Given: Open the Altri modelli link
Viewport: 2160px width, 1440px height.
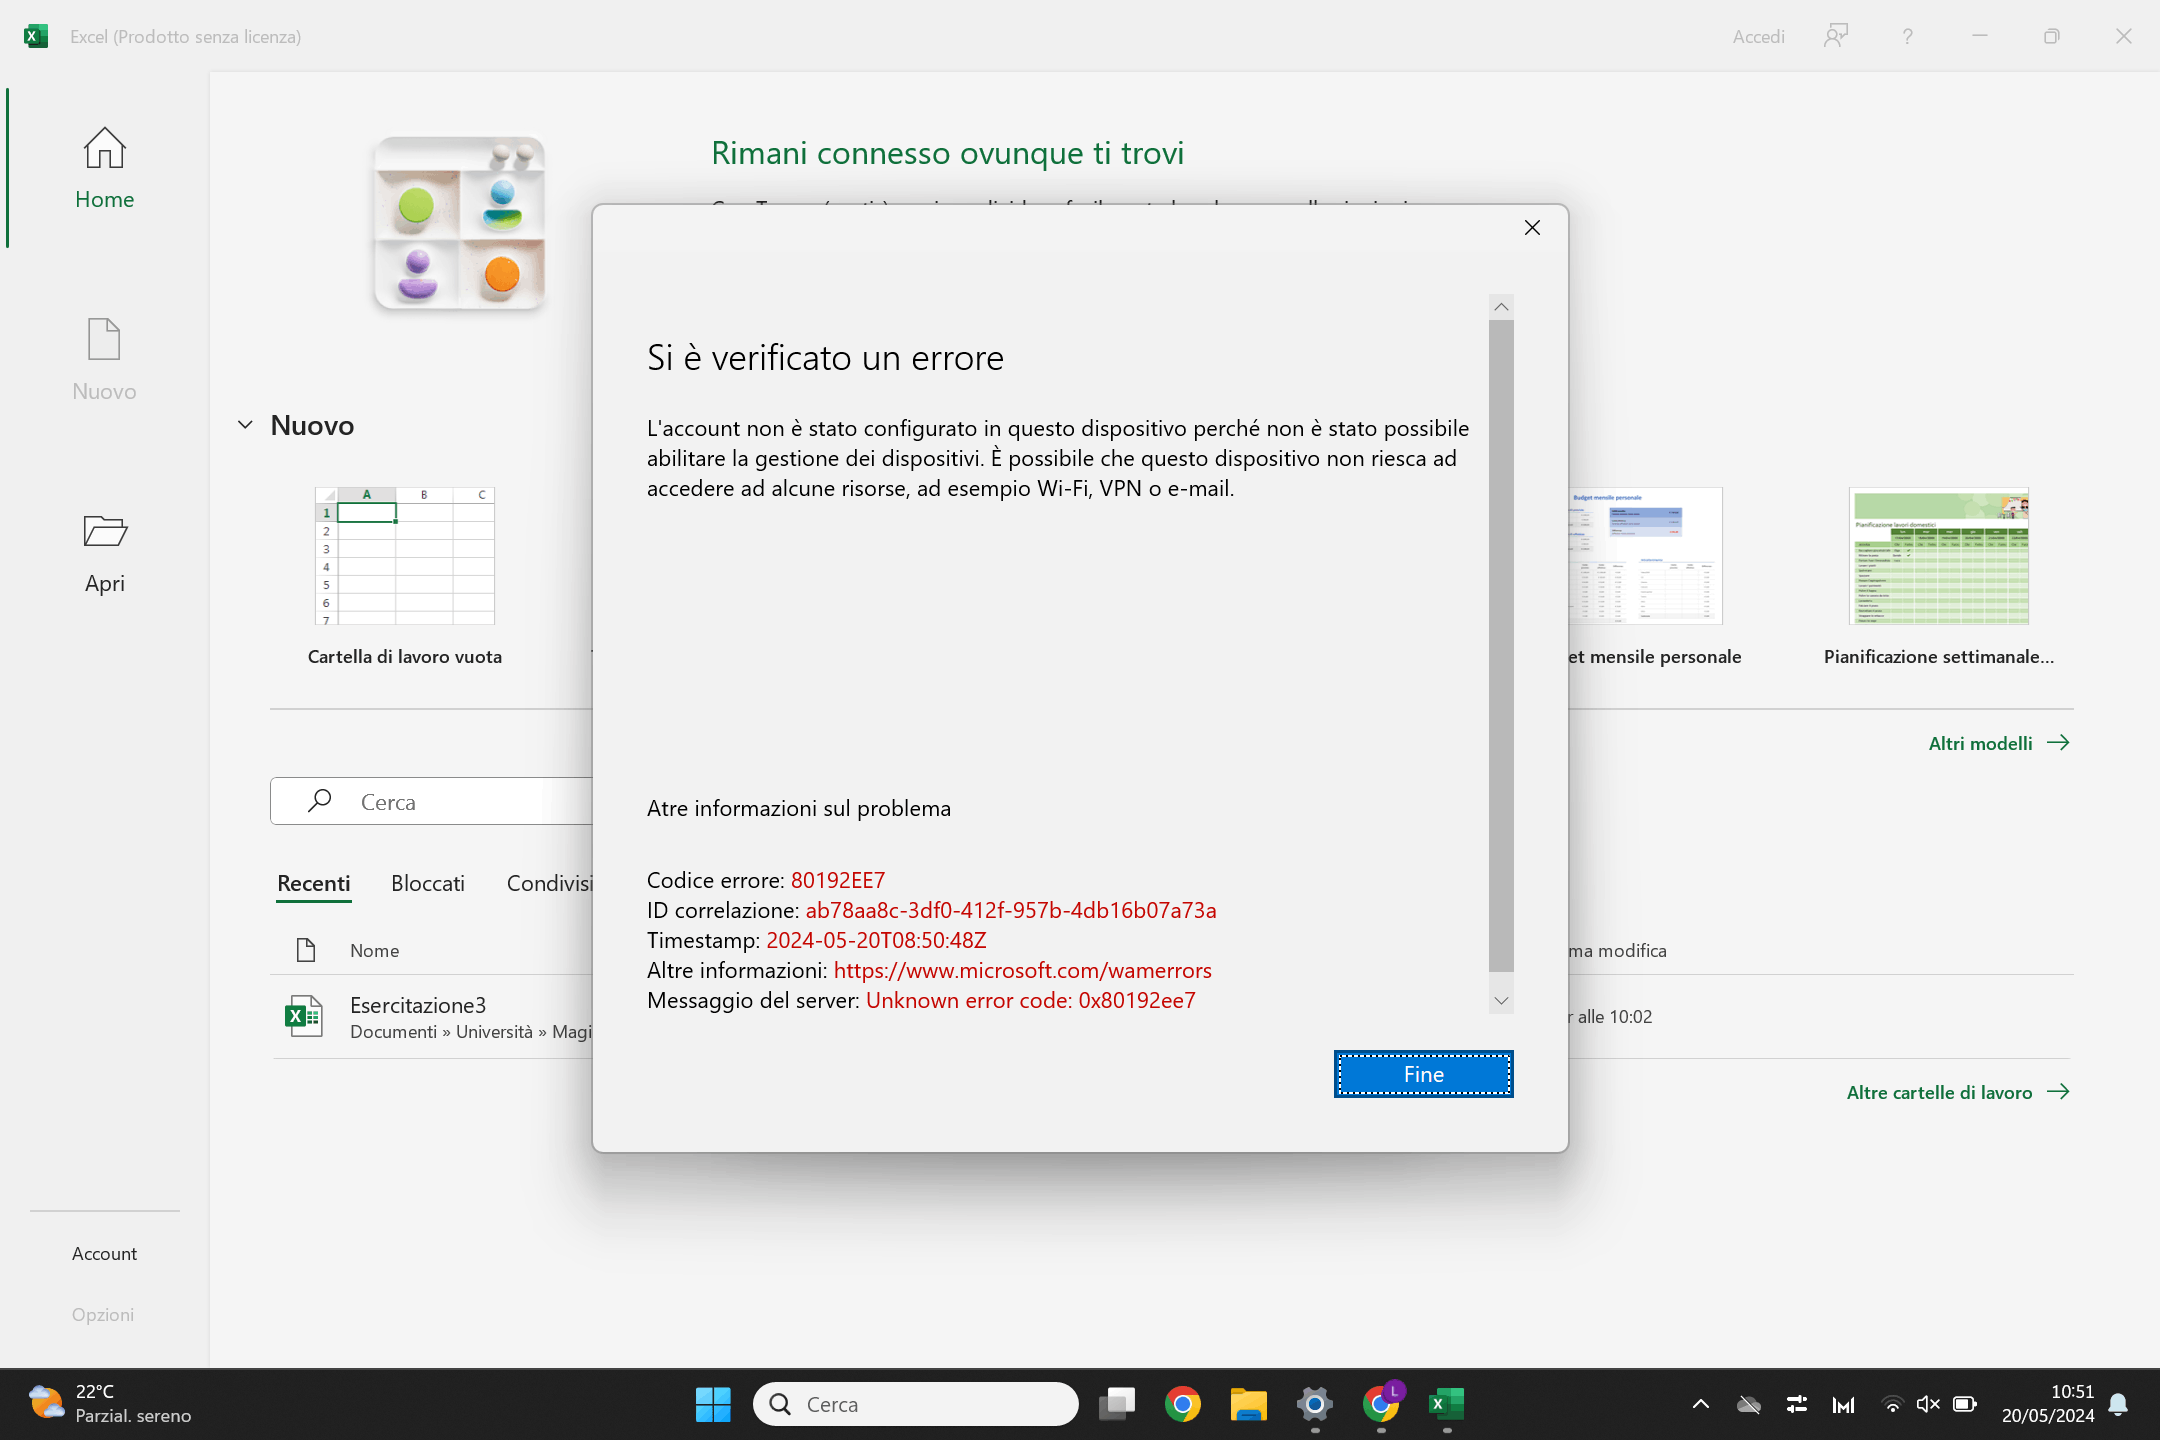Looking at the screenshot, I should [x=2000, y=743].
